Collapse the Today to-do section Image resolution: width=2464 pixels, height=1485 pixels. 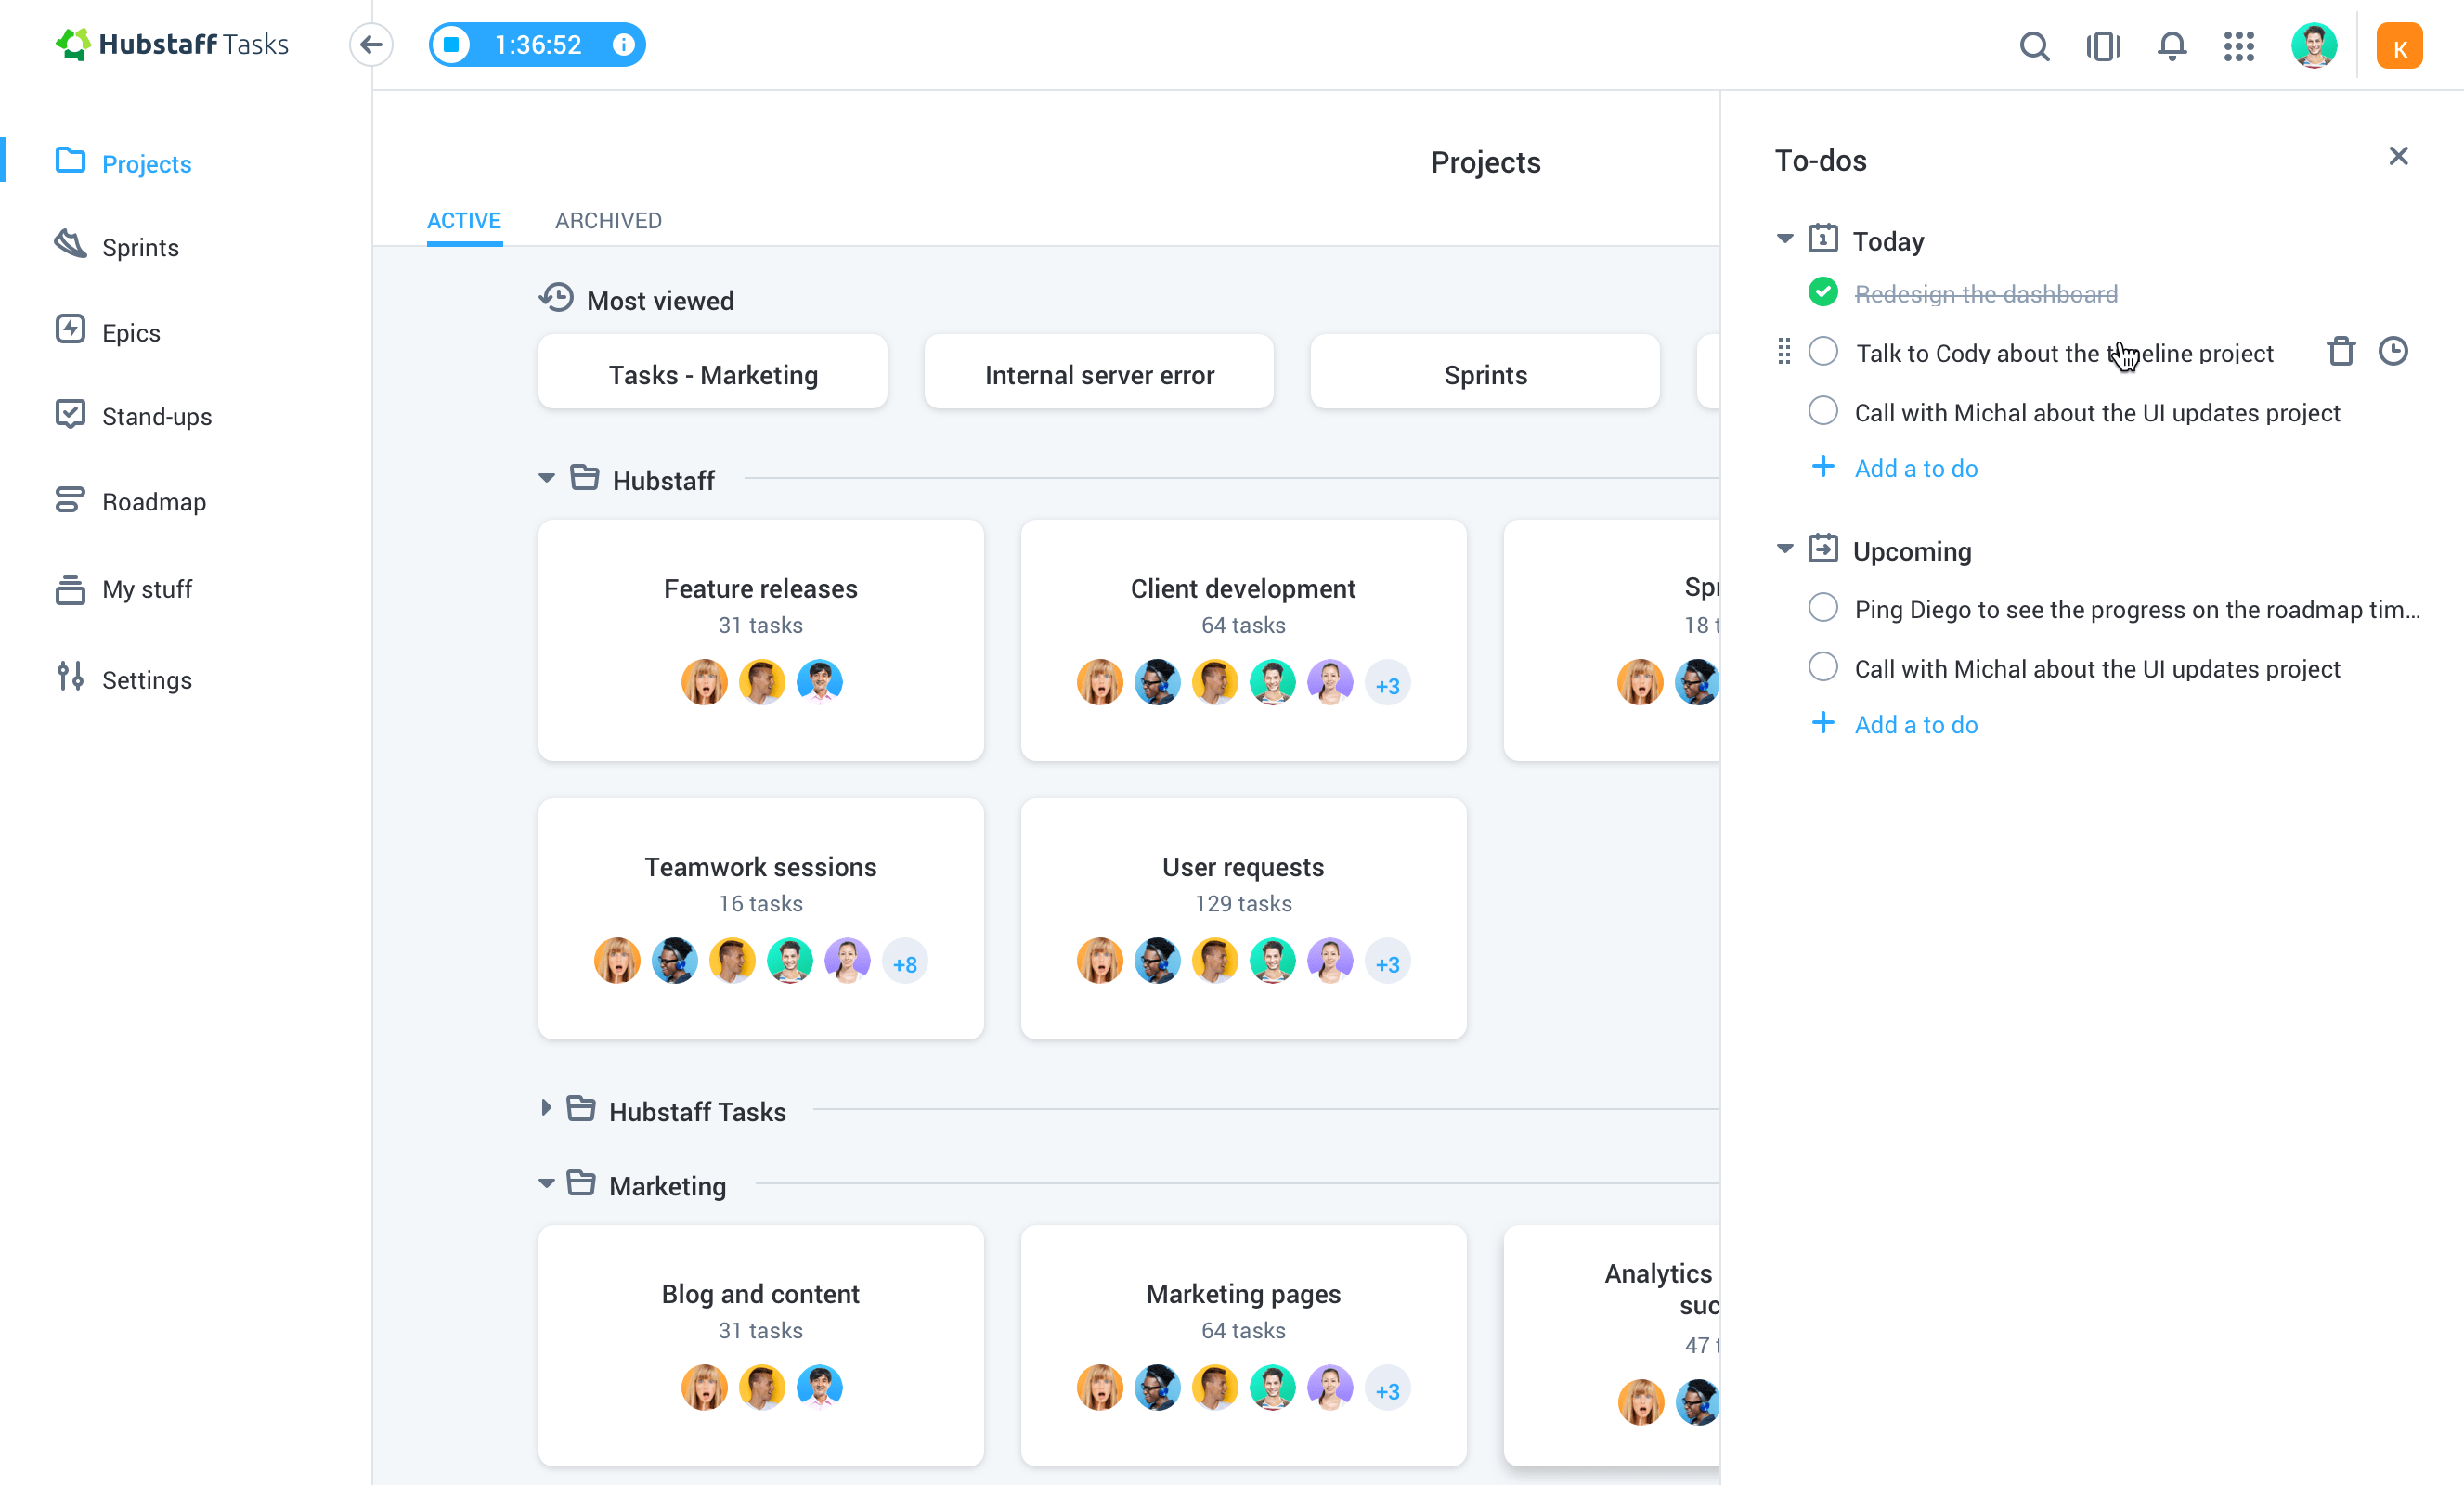click(x=1785, y=239)
